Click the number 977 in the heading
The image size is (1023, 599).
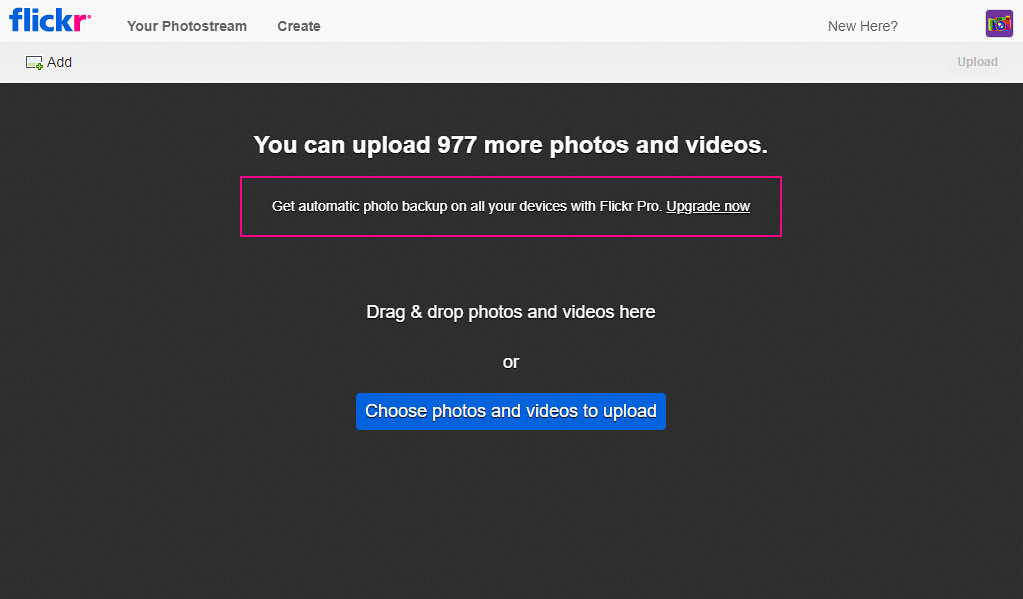coord(458,145)
